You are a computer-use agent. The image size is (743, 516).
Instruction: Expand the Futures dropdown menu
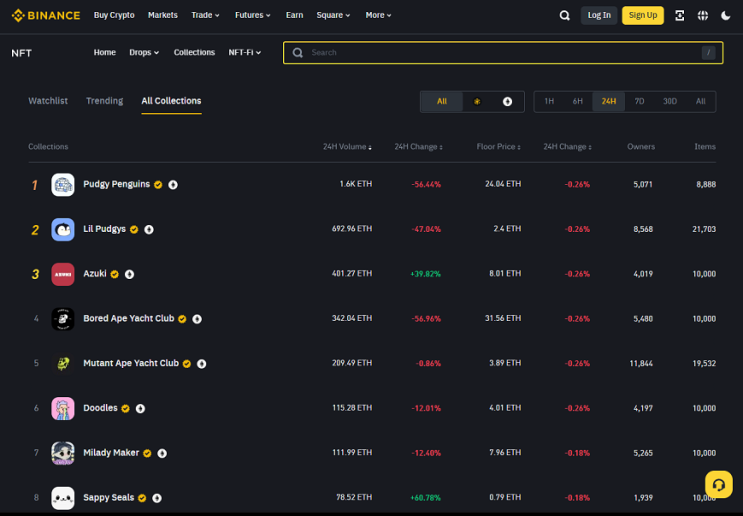[253, 15]
